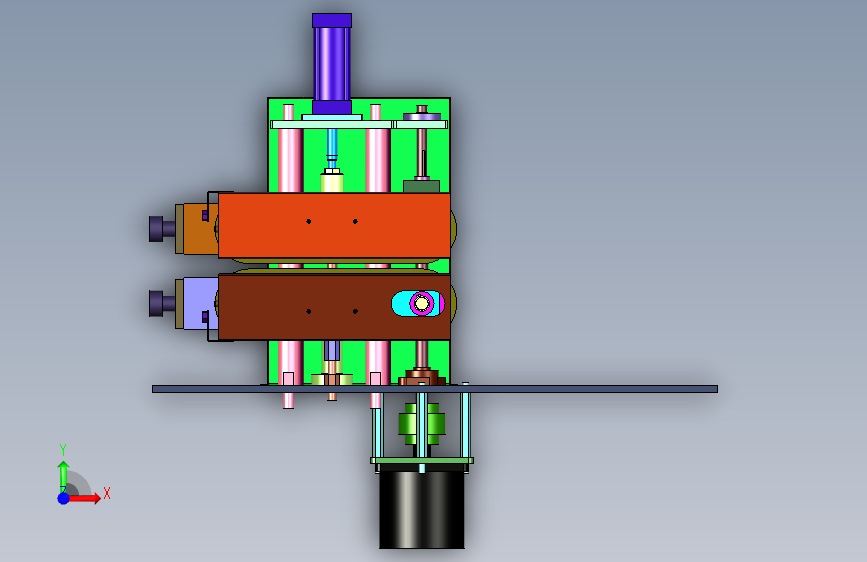This screenshot has width=867, height=562.
Task: Click the "Y" axis label
Action: pyautogui.click(x=63, y=450)
